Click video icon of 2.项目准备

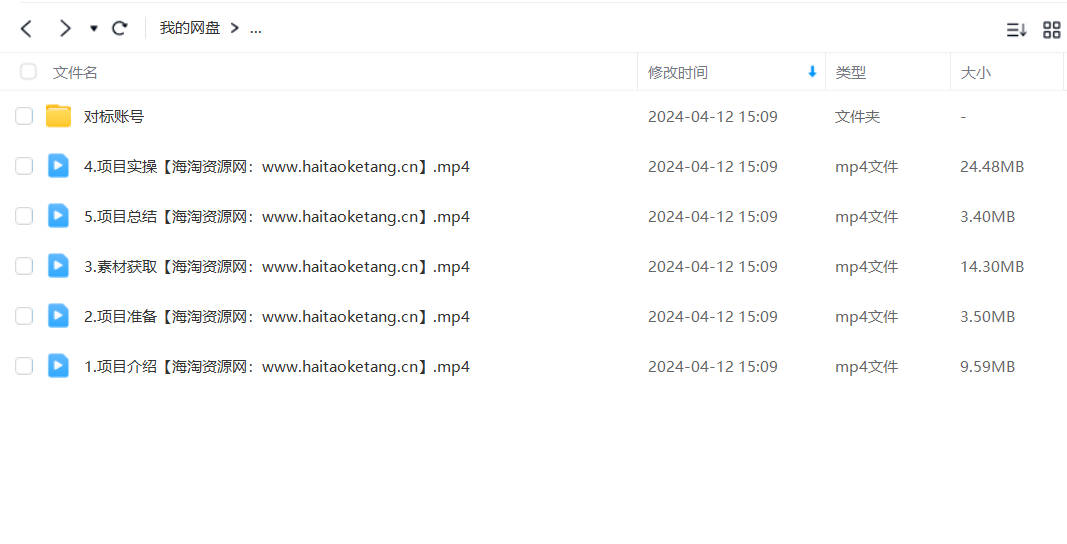point(59,315)
